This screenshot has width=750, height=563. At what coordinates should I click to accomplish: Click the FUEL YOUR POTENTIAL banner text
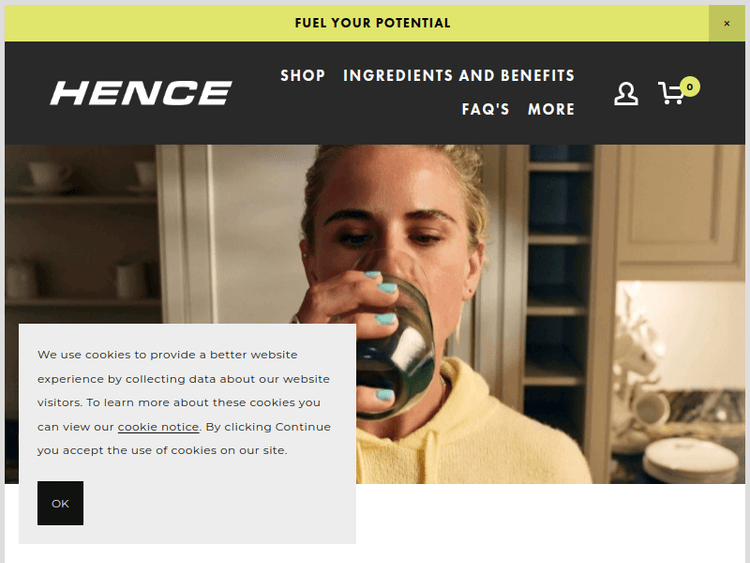point(373,23)
